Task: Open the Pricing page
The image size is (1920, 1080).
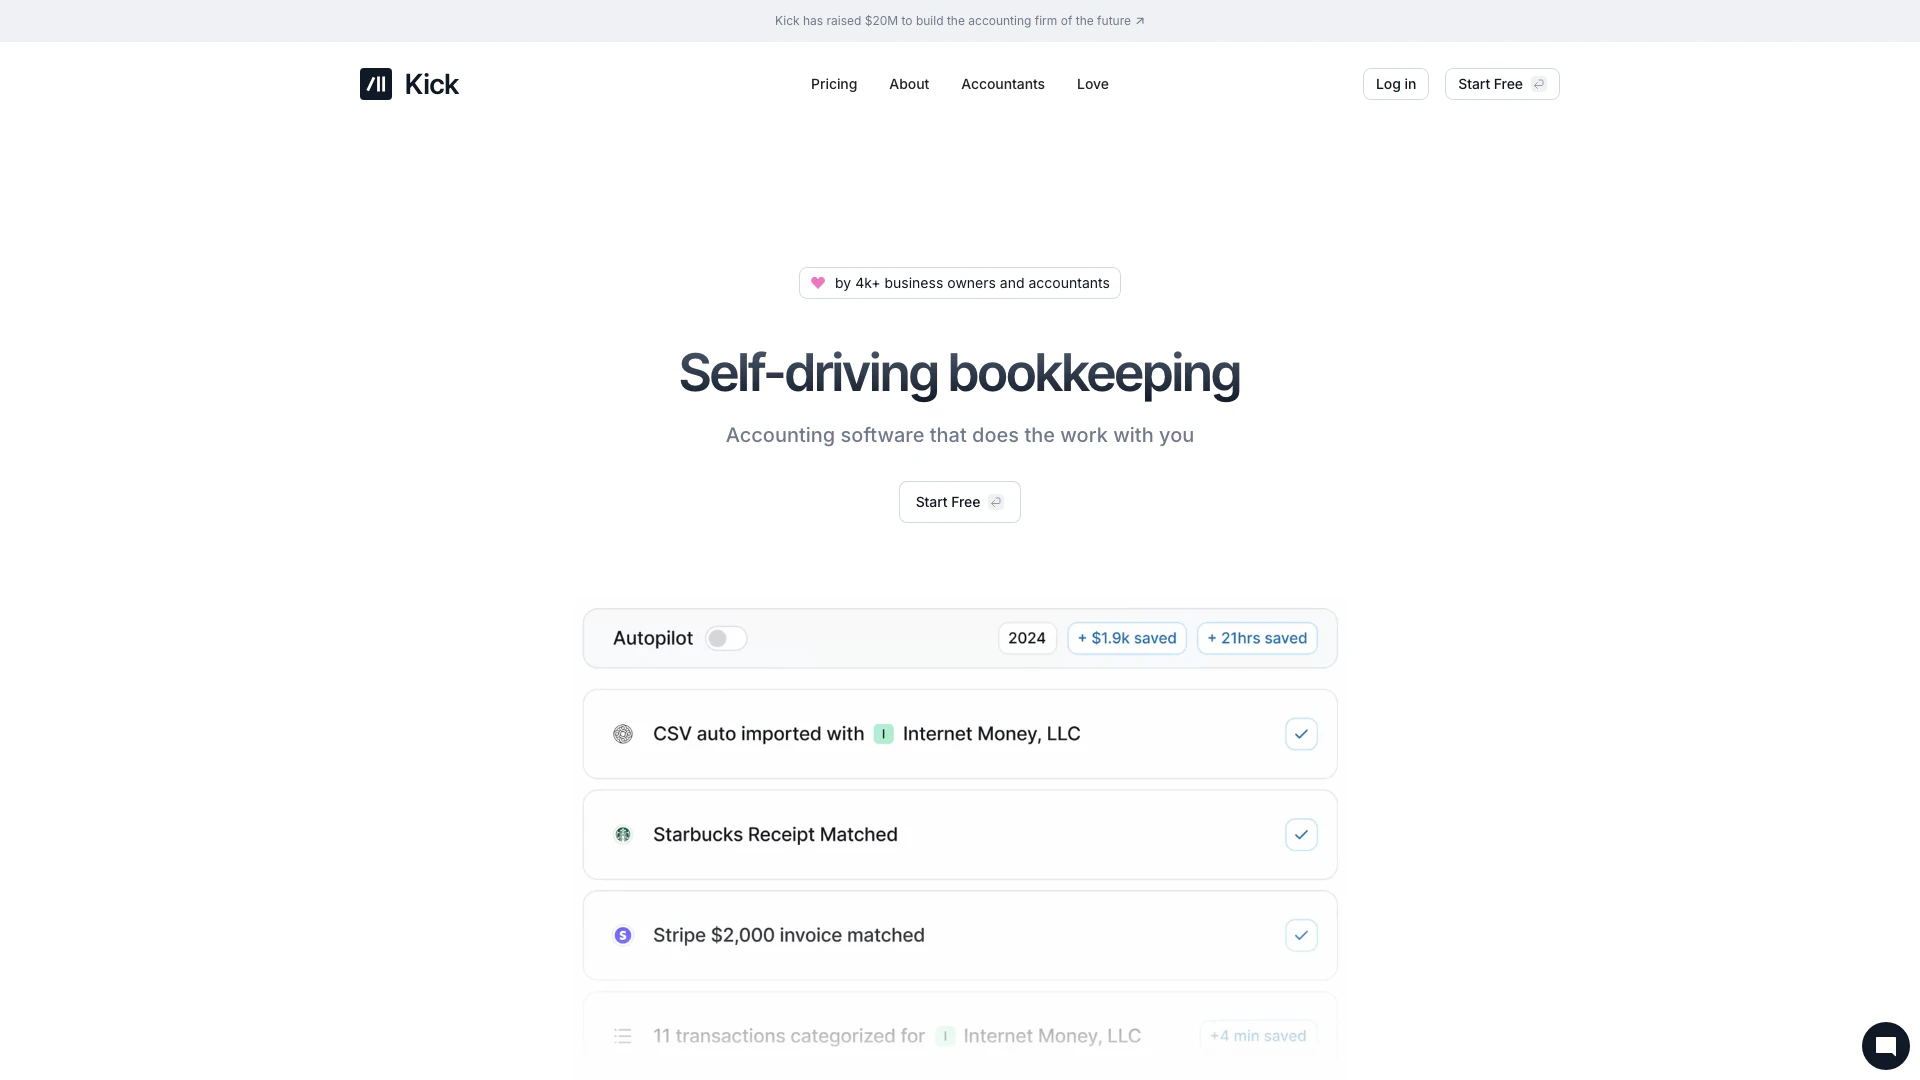Action: [833, 84]
